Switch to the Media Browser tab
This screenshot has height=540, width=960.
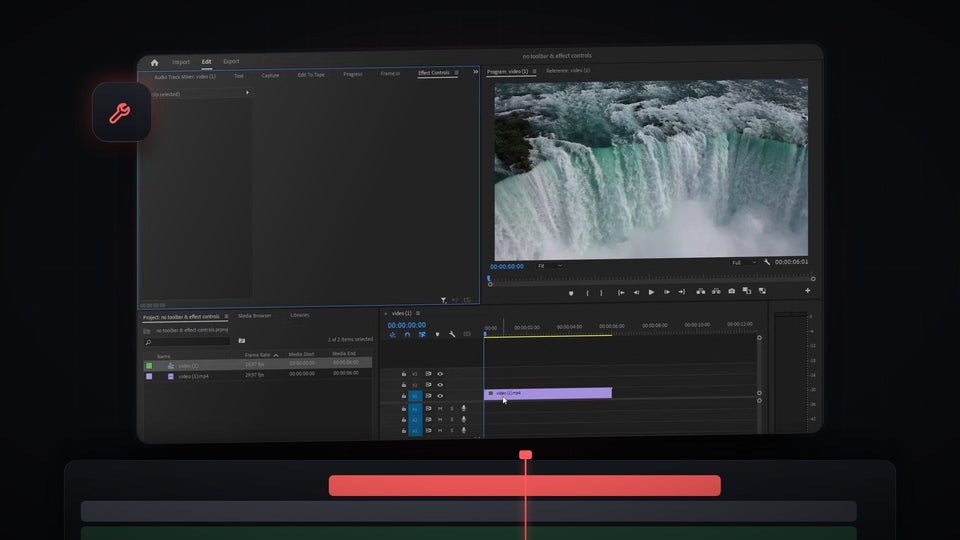point(254,316)
